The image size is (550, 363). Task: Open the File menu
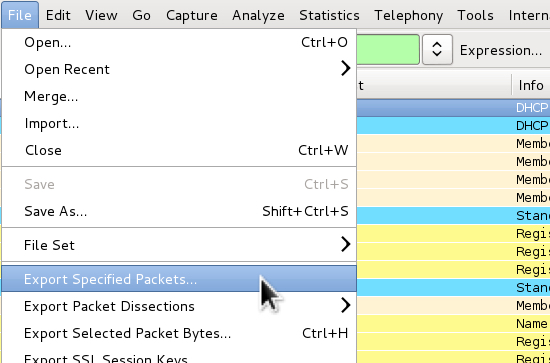[x=20, y=15]
